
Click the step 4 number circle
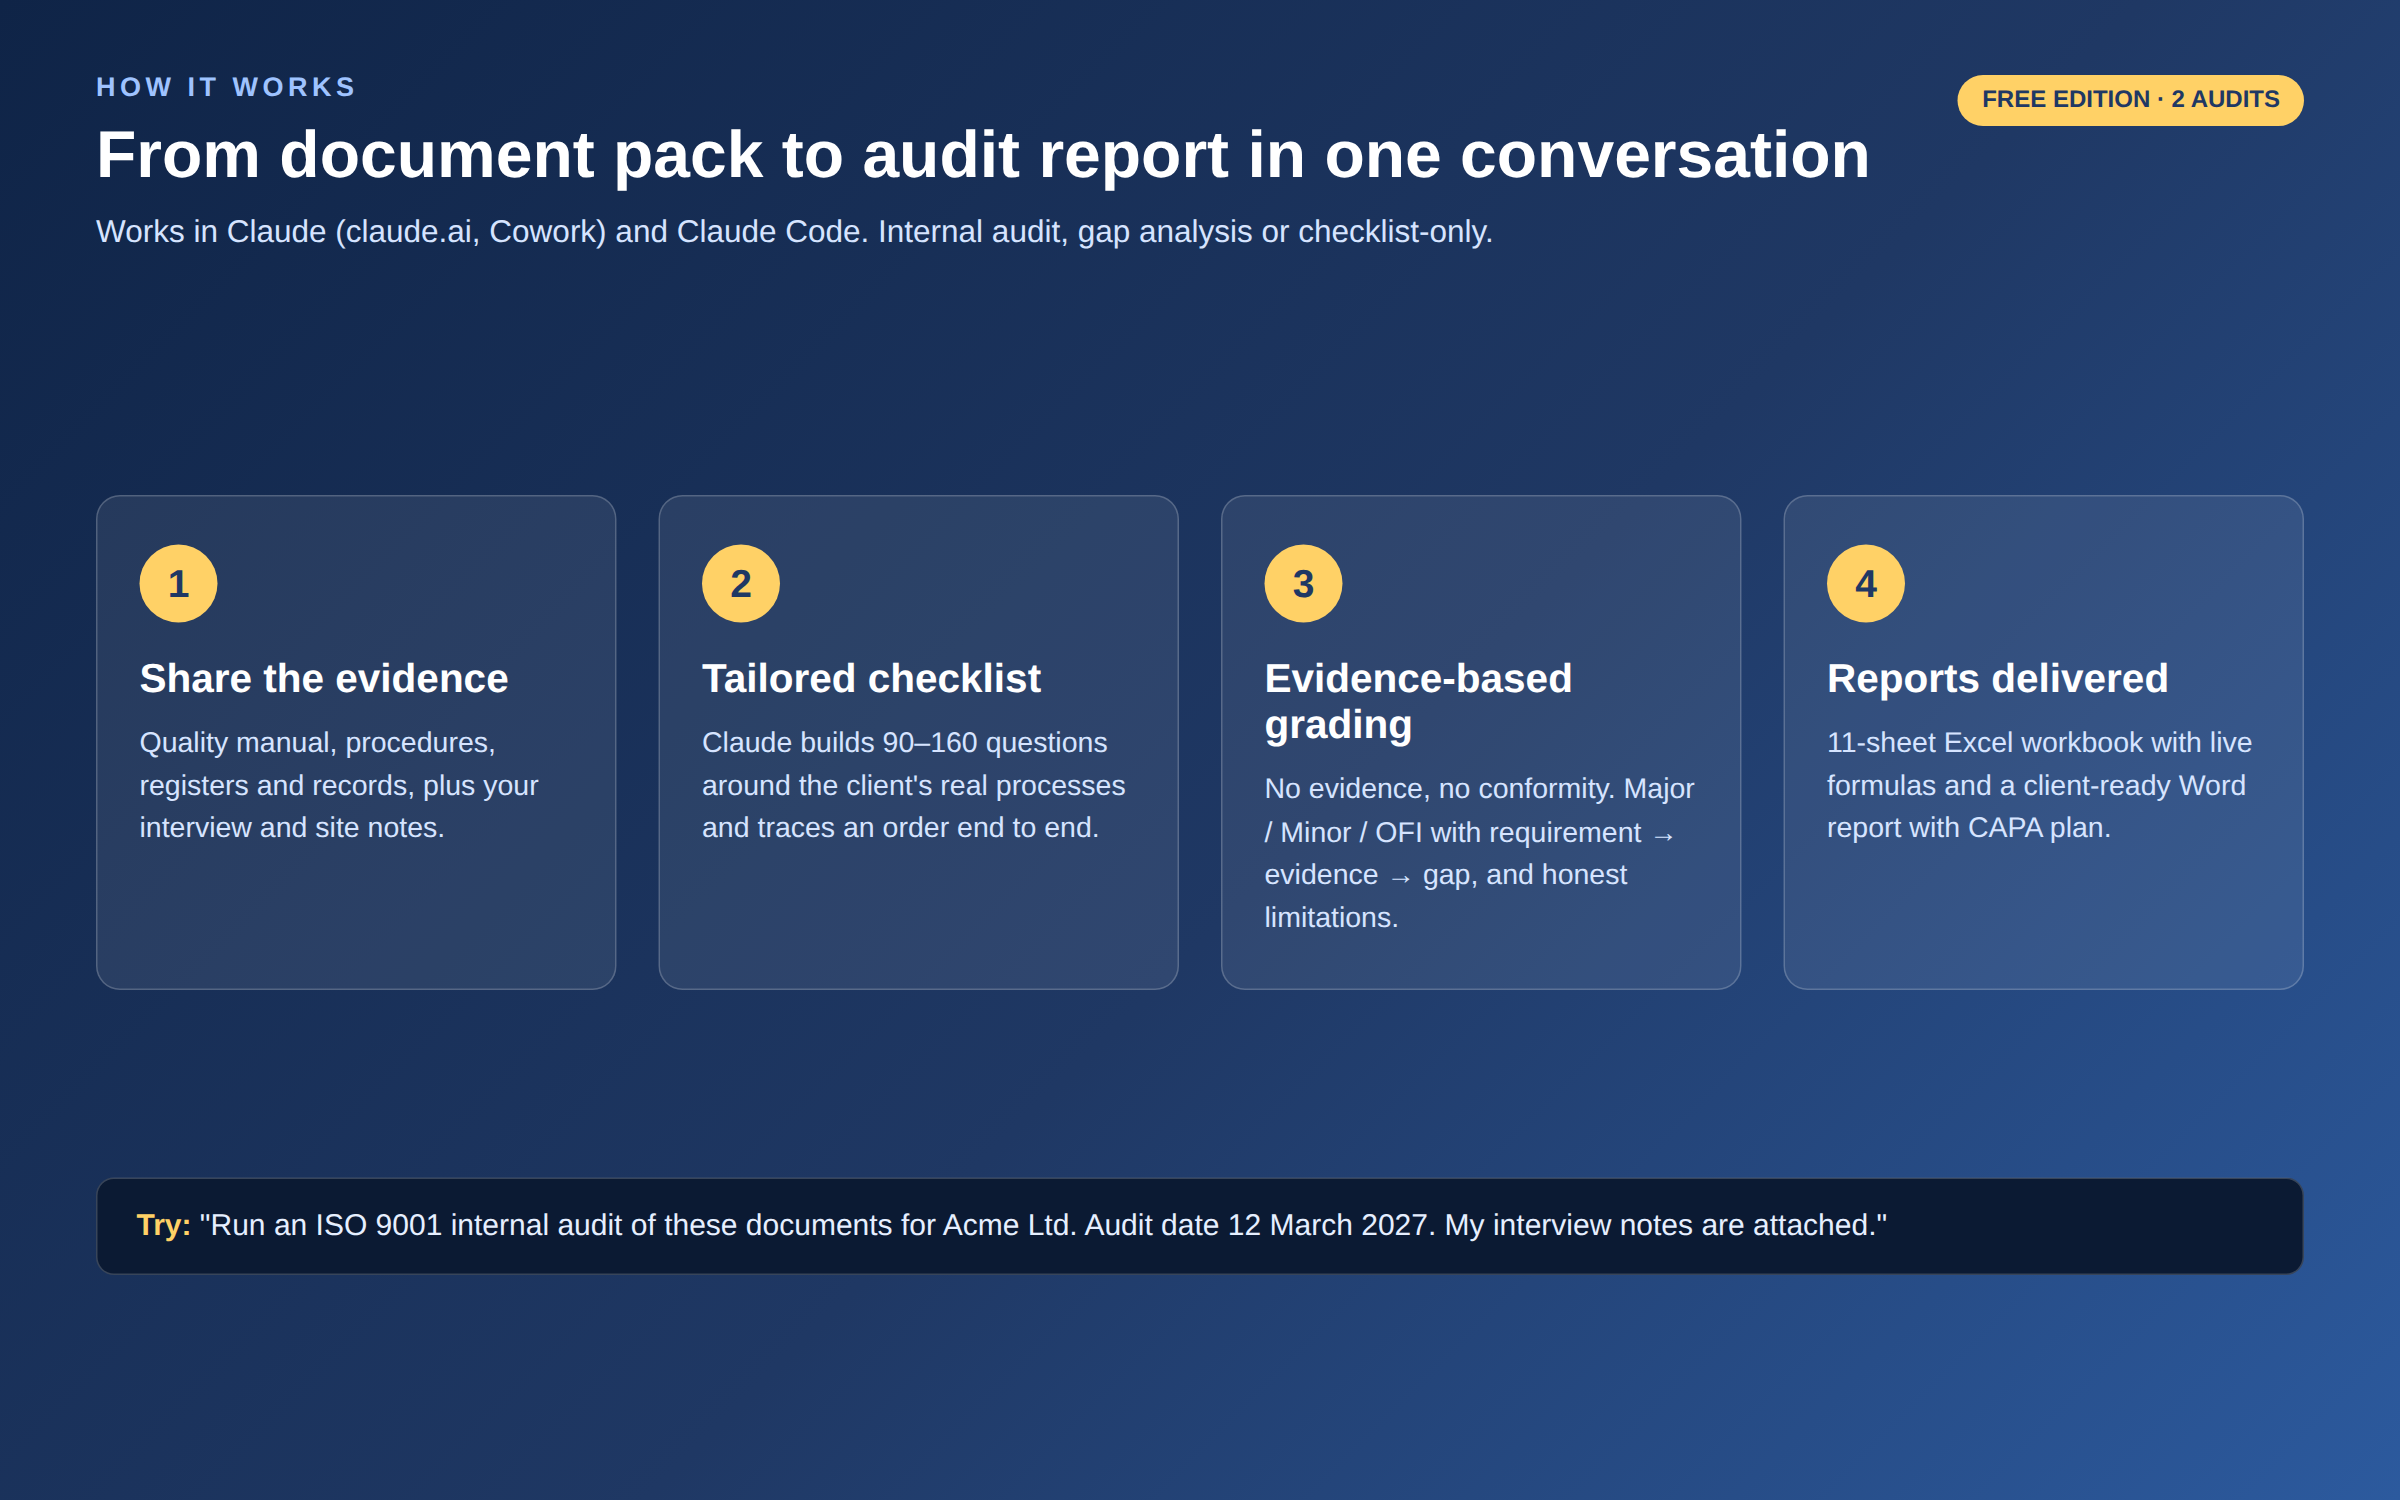pos(1866,583)
